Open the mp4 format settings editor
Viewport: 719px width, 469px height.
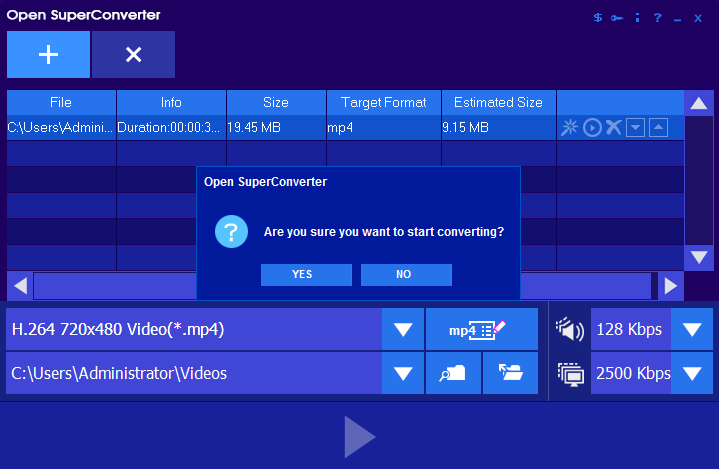[x=481, y=329]
